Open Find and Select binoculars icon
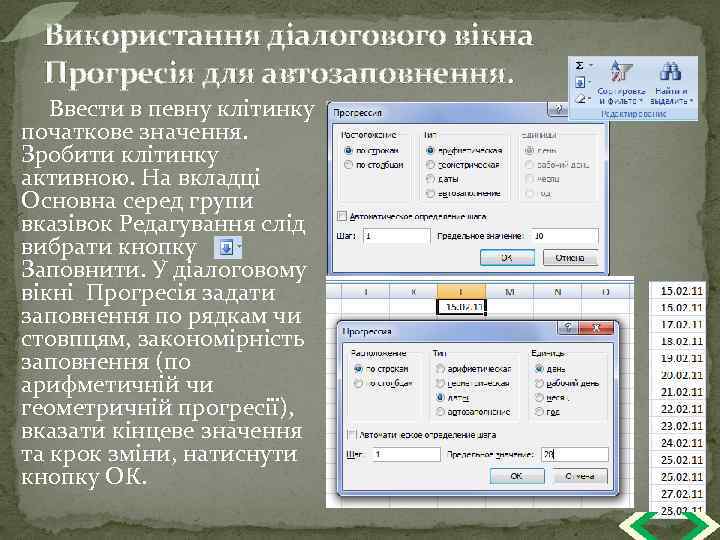This screenshot has height=540, width=720. click(670, 72)
